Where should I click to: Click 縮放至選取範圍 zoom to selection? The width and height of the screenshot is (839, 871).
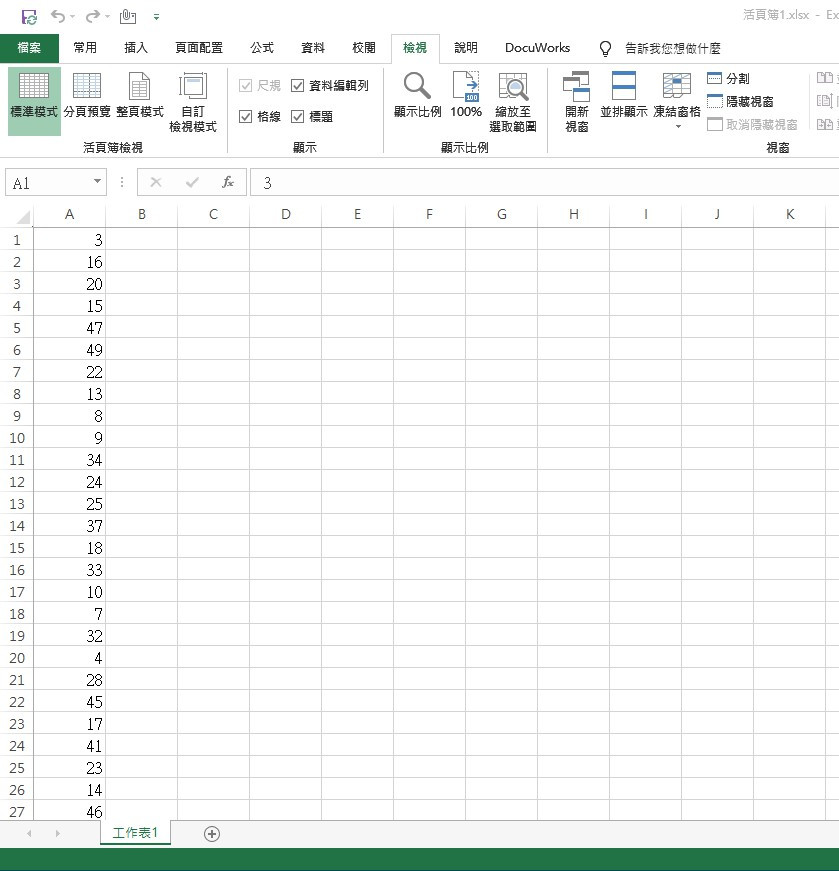512,102
